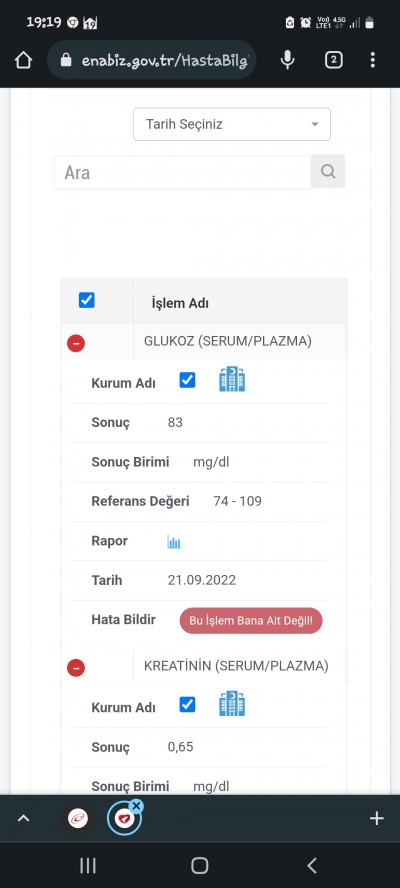Open the Tarih Seçiniz dropdown
Image resolution: width=400 pixels, height=888 pixels.
[x=232, y=124]
